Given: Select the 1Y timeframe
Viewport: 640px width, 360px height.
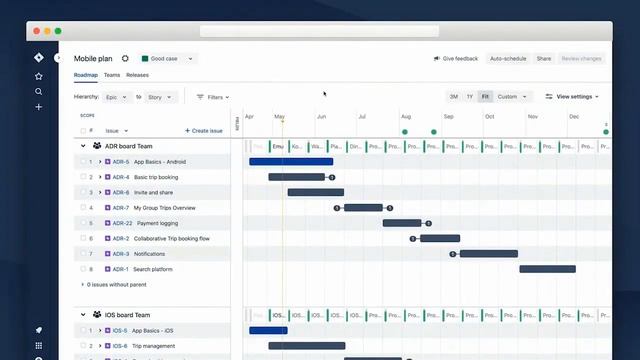Looking at the screenshot, I should (469, 97).
